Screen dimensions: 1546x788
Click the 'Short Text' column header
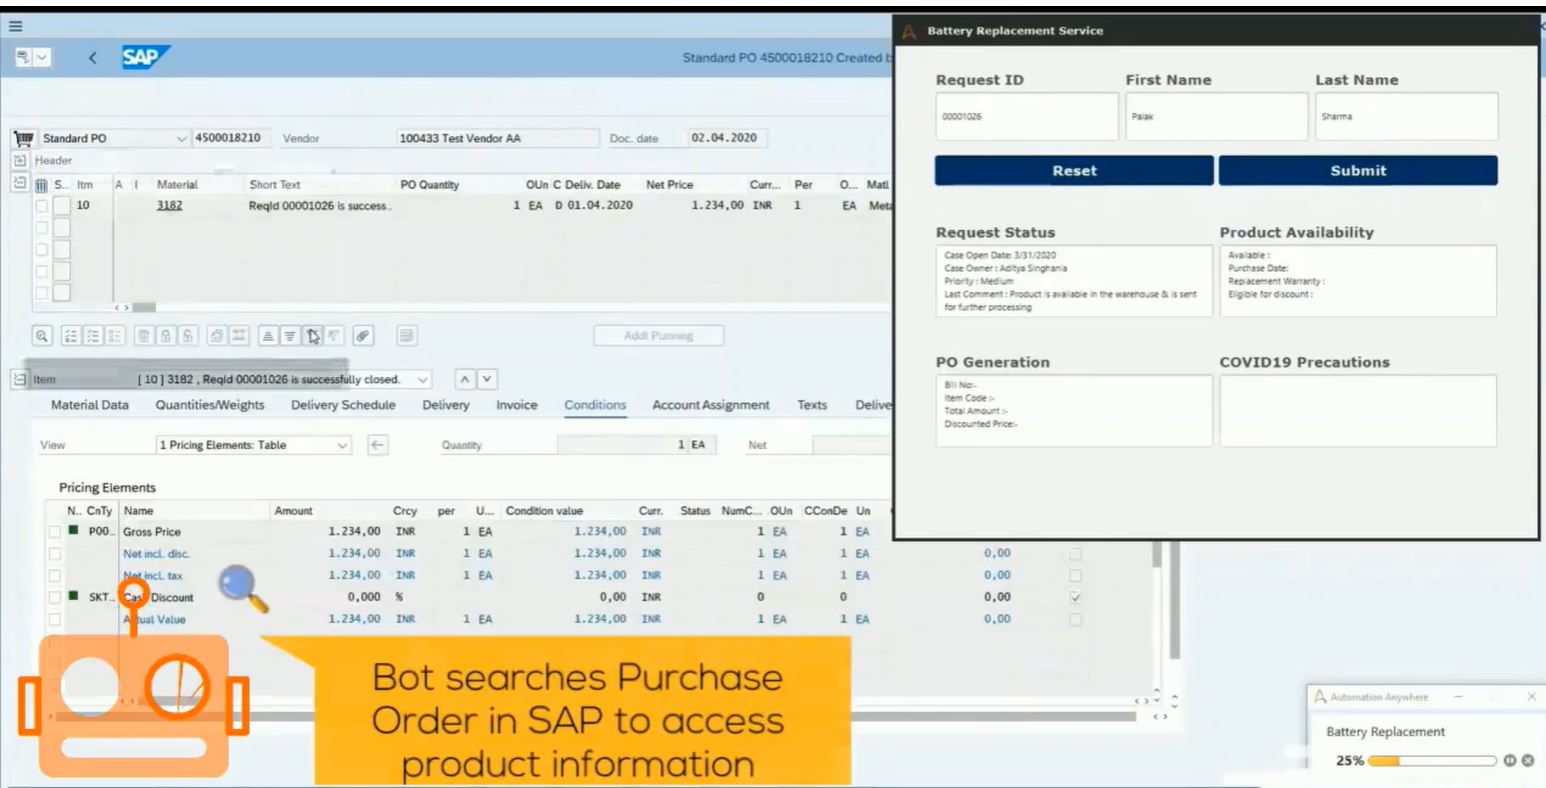tap(275, 185)
